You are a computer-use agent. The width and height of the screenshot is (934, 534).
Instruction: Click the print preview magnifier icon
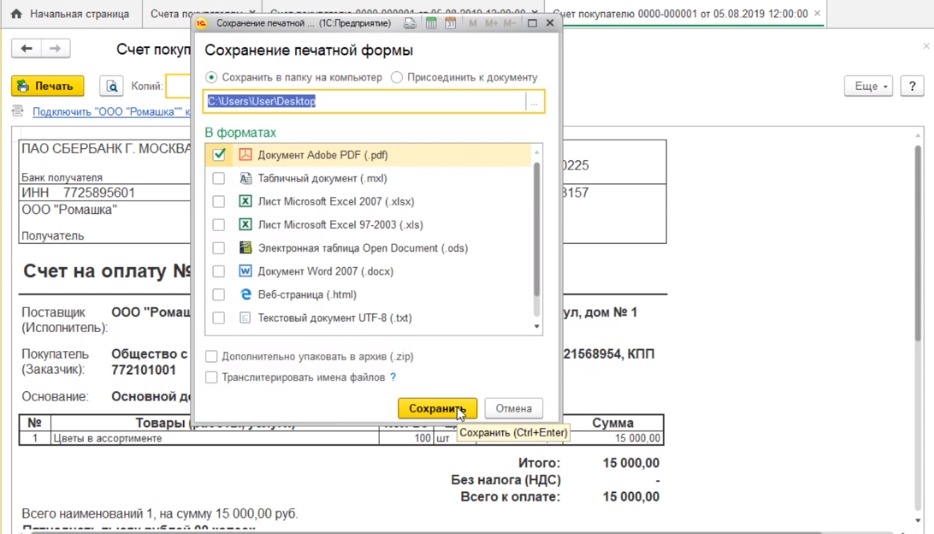[x=112, y=87]
